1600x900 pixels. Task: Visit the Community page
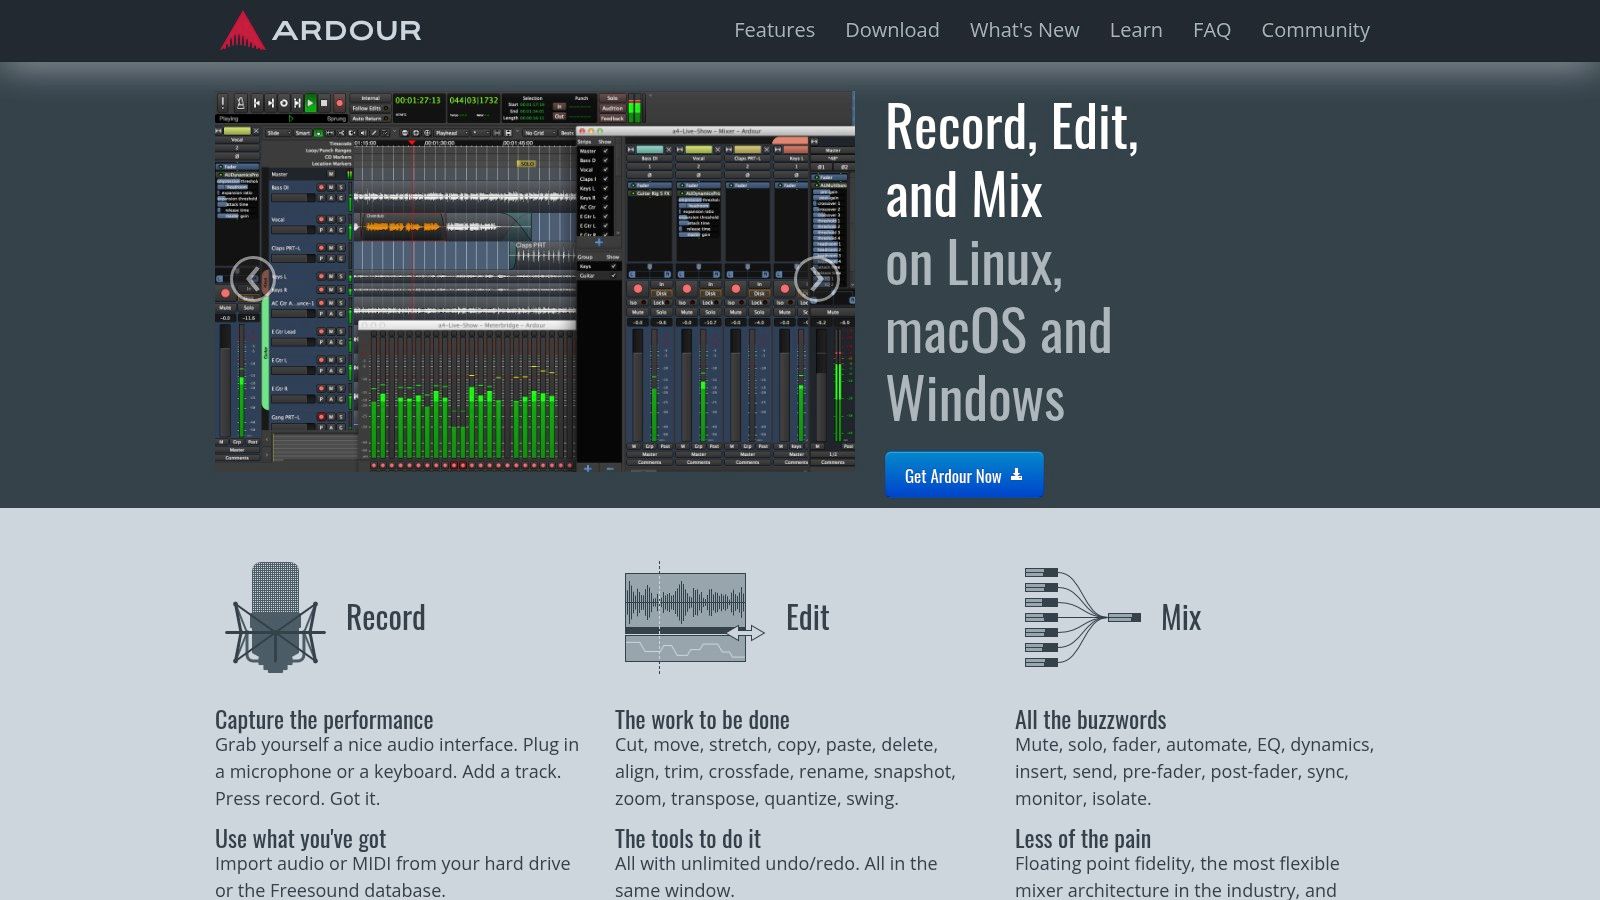coord(1315,30)
